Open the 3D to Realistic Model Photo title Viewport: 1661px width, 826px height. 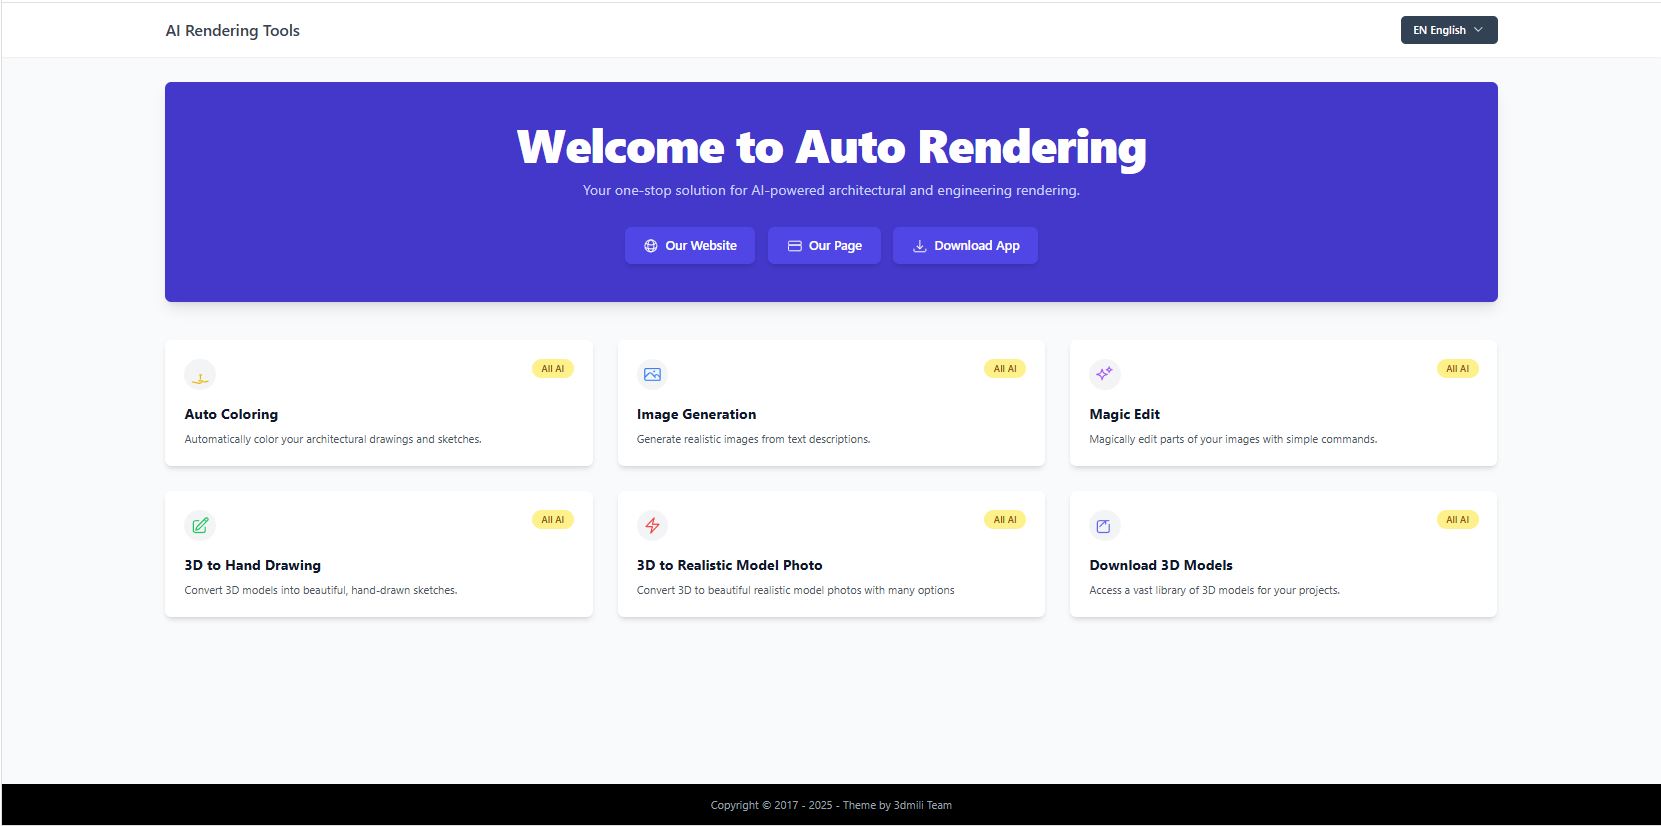(x=729, y=565)
